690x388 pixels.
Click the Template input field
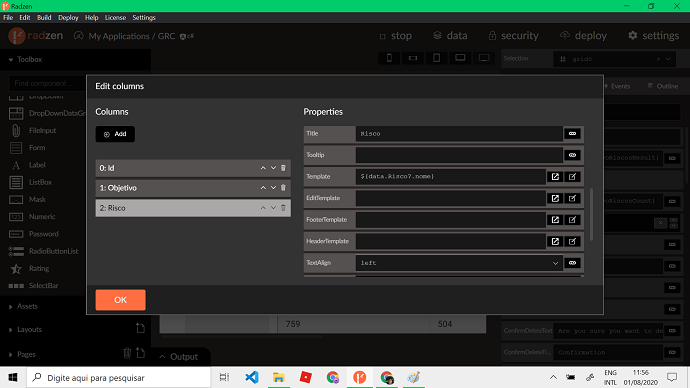click(451, 177)
